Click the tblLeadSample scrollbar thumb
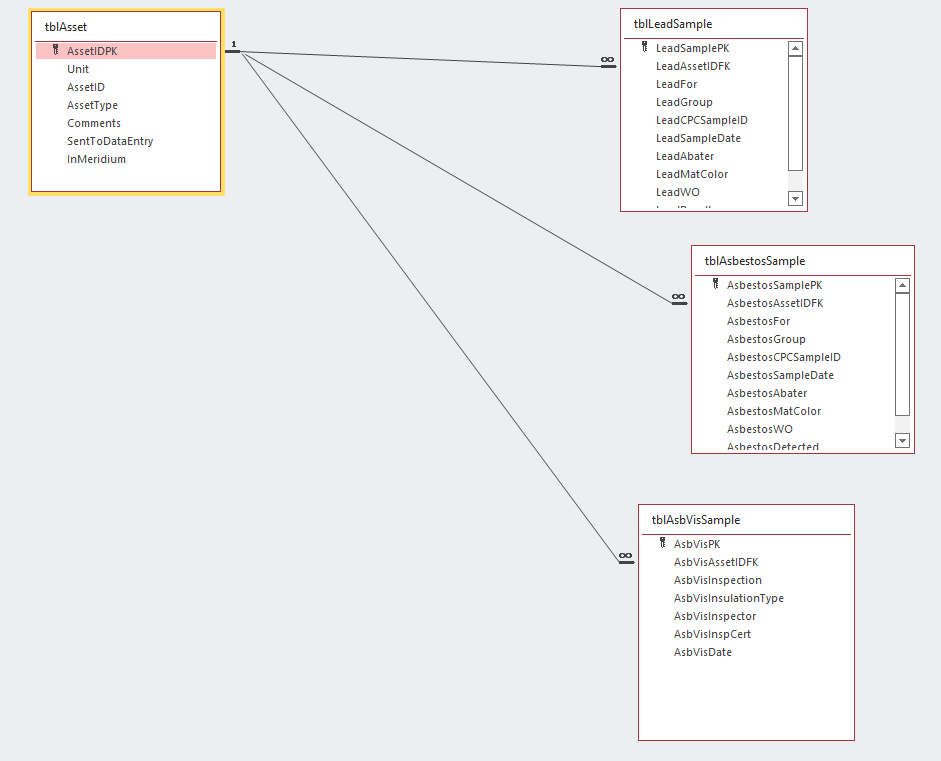Viewport: 941px width, 761px height. pyautogui.click(x=795, y=113)
